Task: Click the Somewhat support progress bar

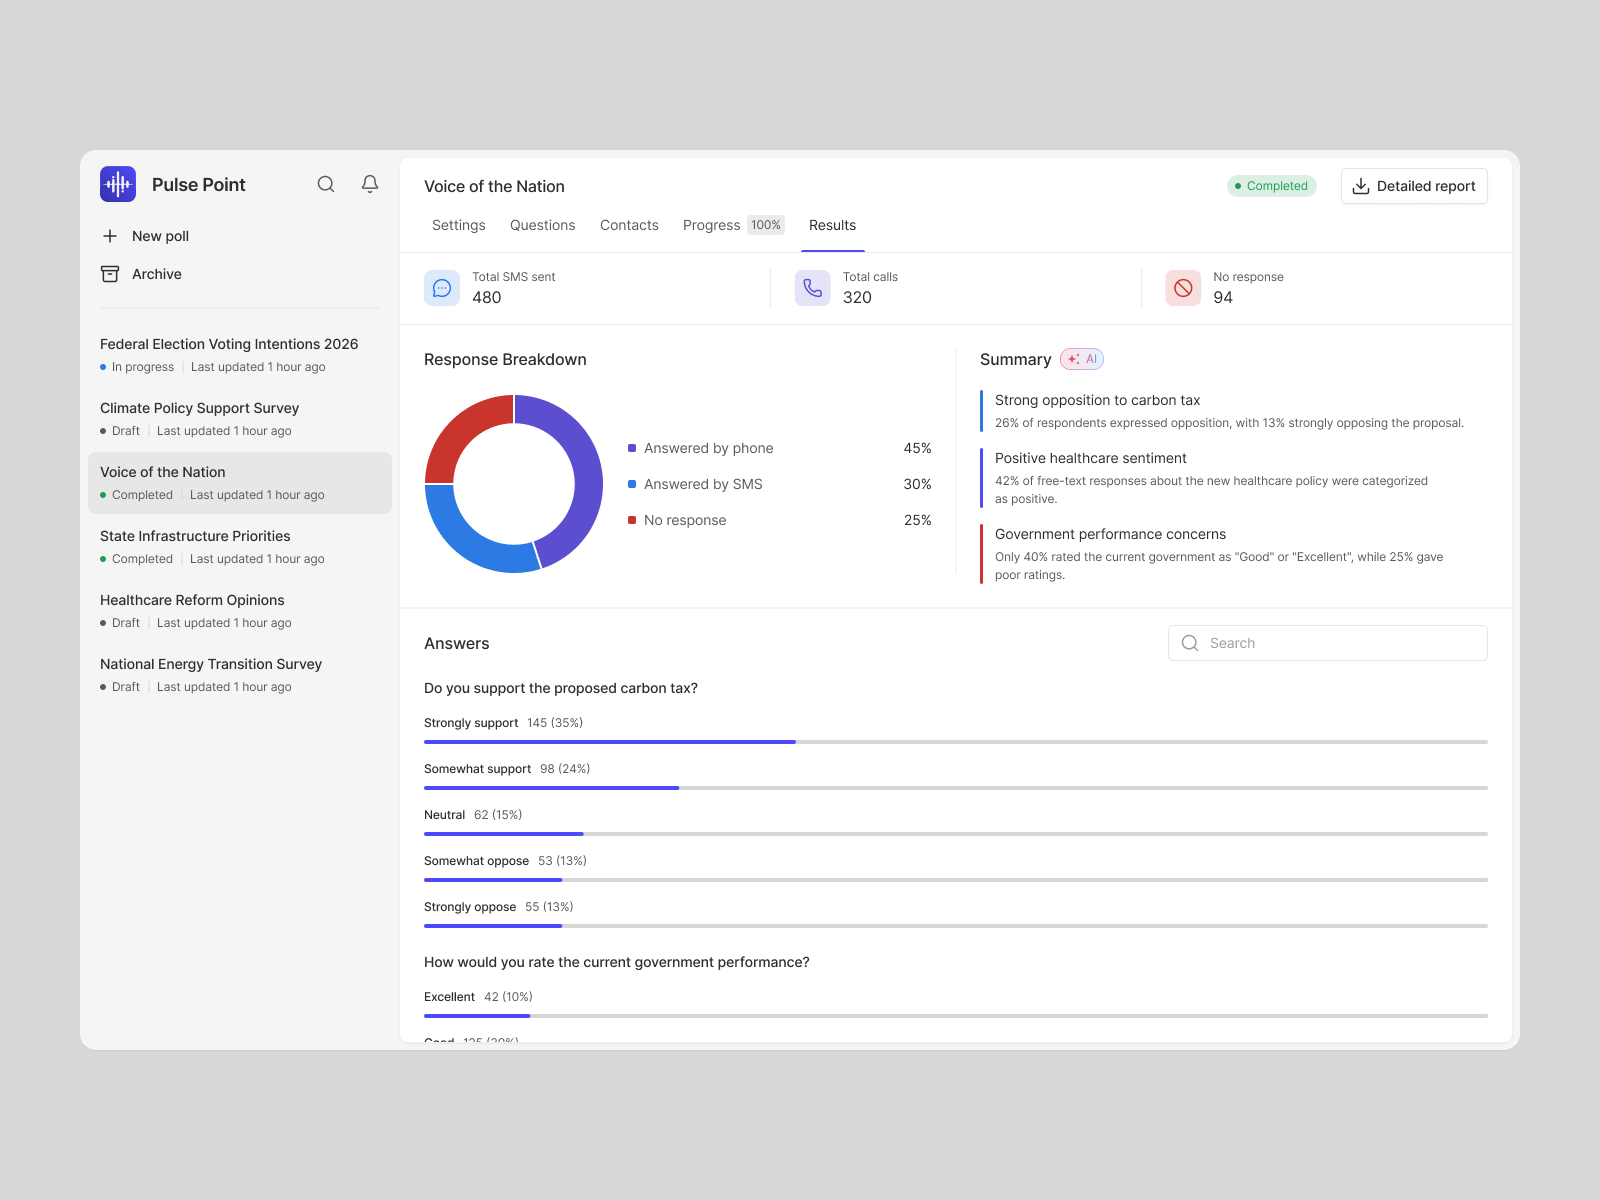Action: (x=956, y=788)
